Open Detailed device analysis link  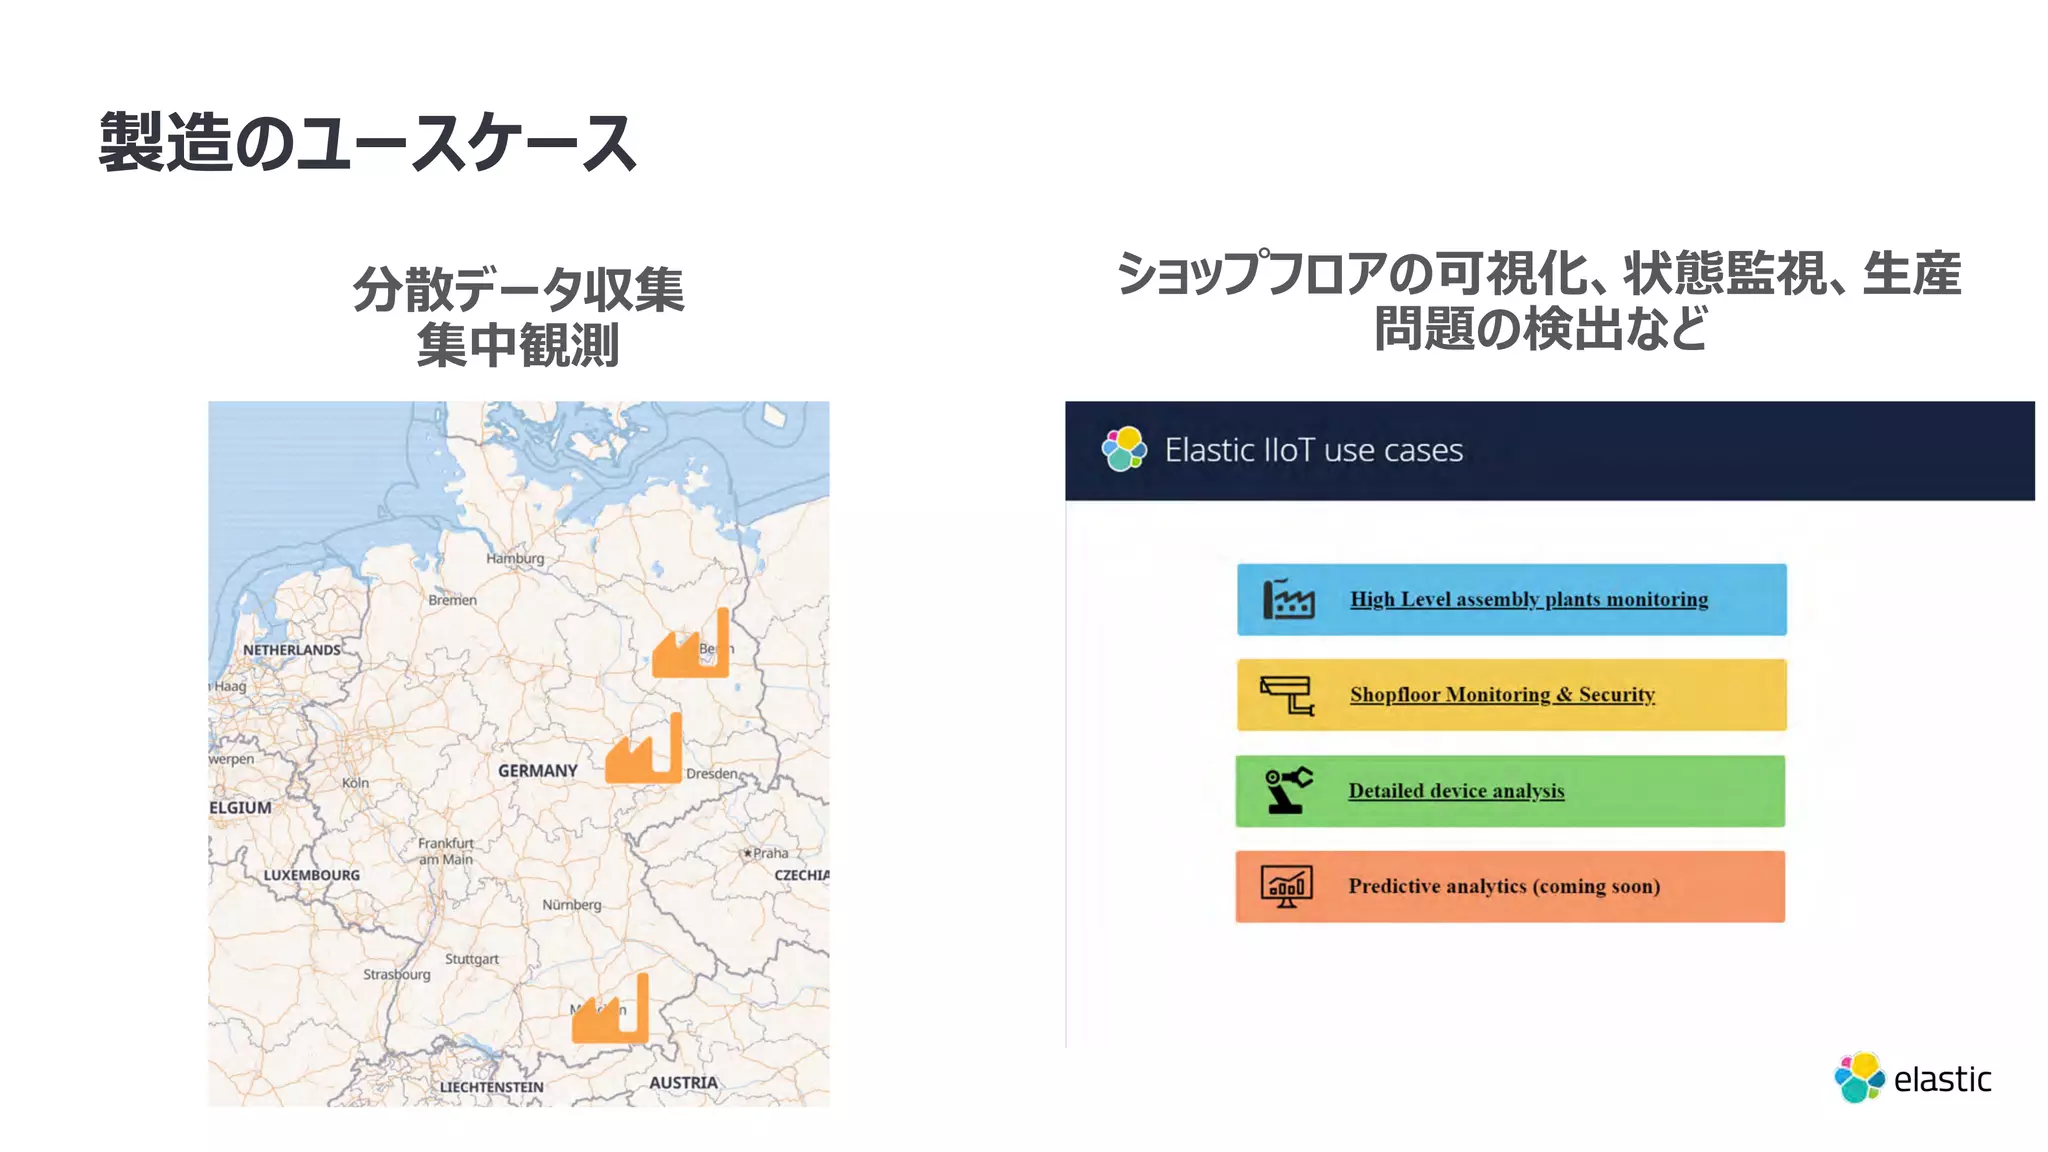(1456, 790)
